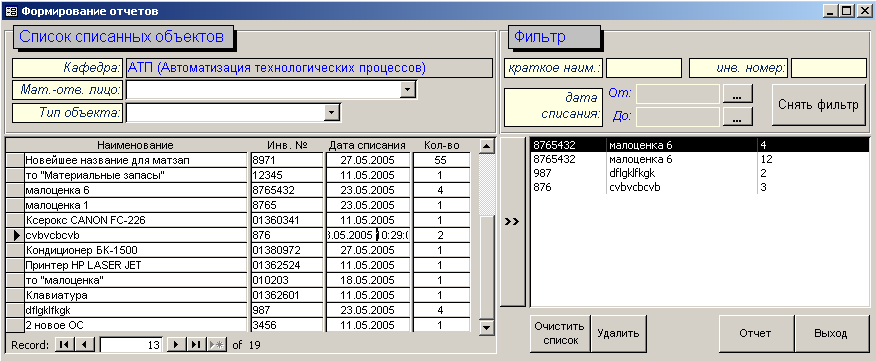Click the Кол-во column header
The image size is (876, 361).
(x=441, y=145)
